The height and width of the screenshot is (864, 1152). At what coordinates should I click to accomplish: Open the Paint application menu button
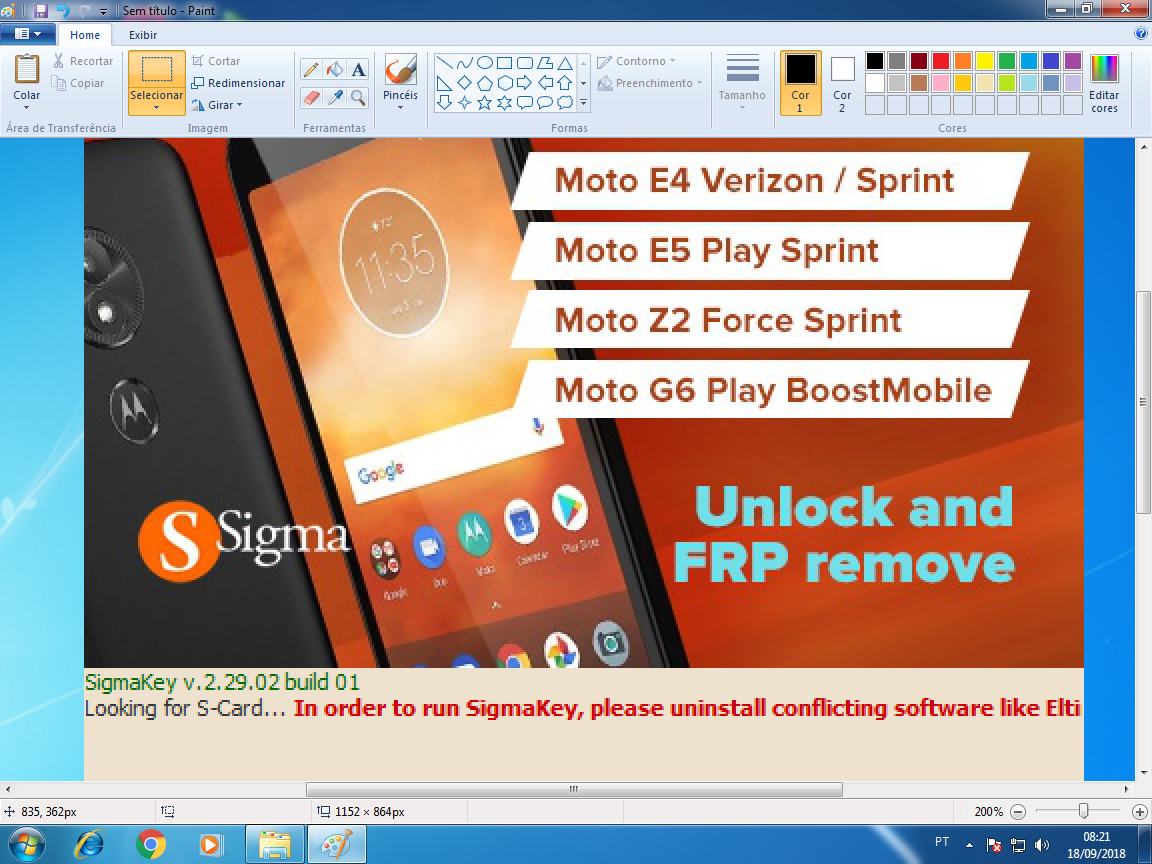[x=28, y=34]
